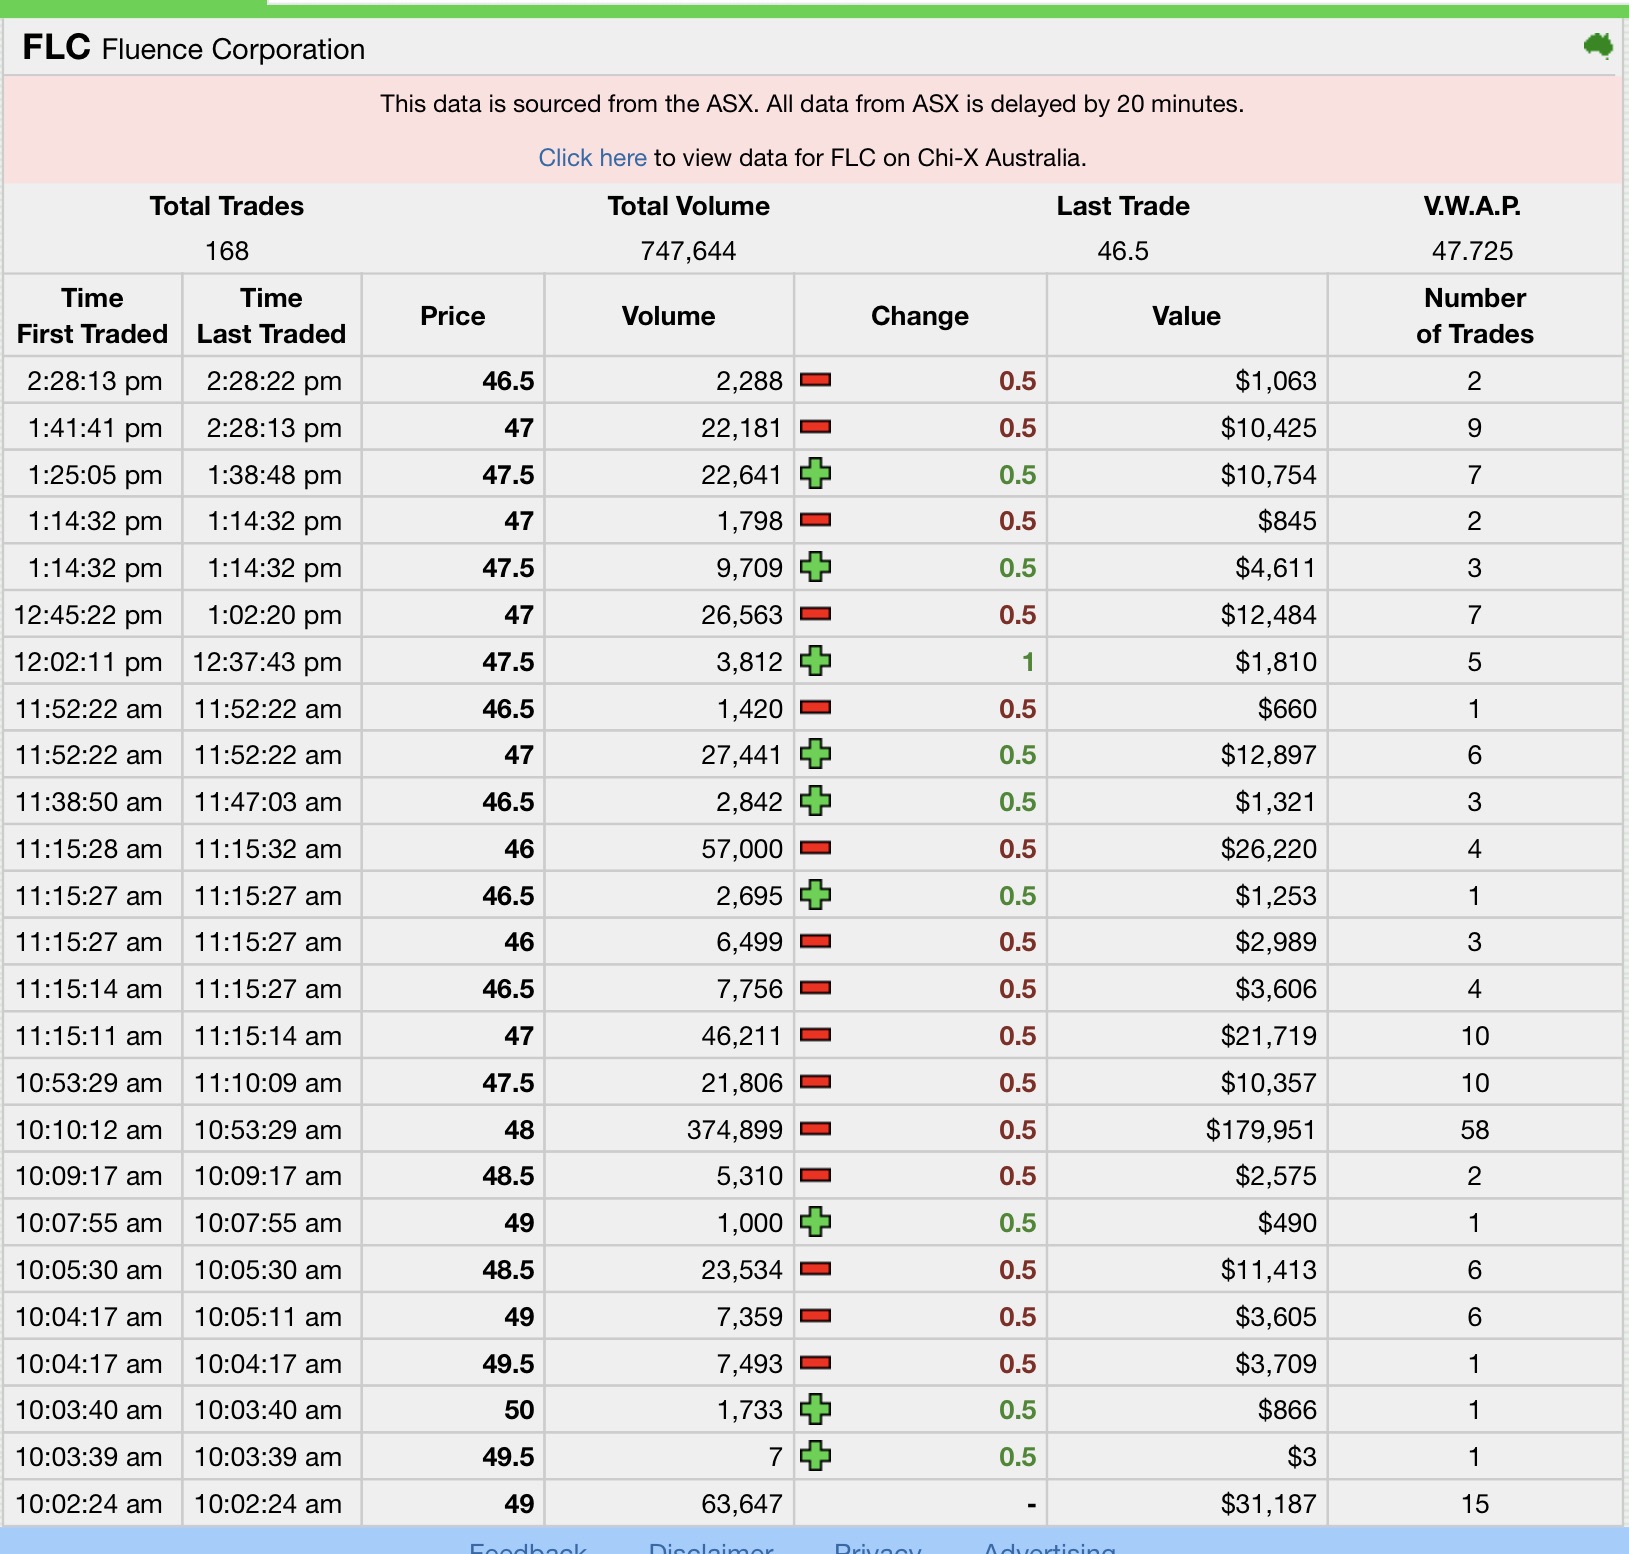Click red minus icon in 5,310 volume row

(816, 1175)
